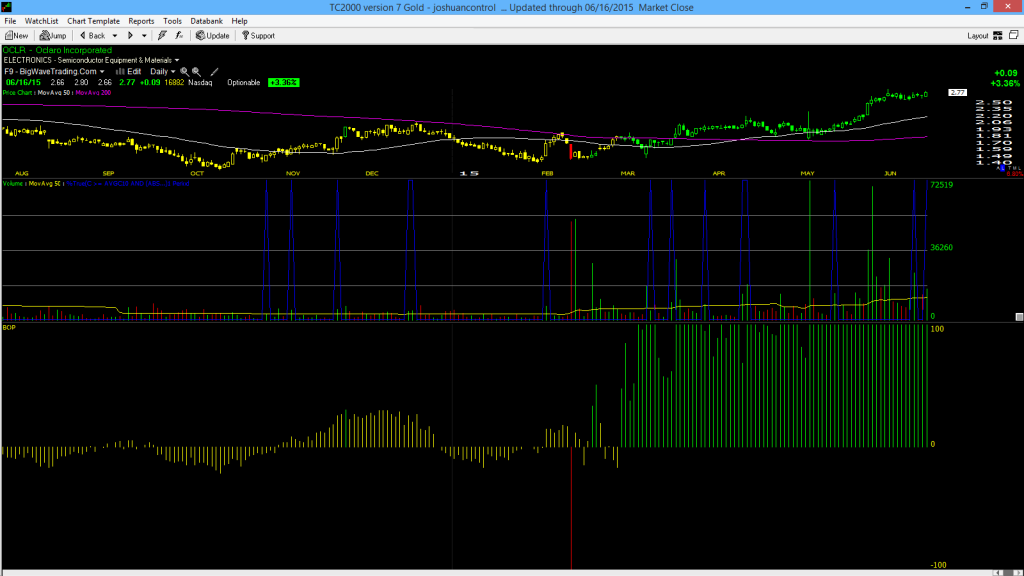The image size is (1024, 576).
Task: Click the cascade windows icon beside Layout
Action: click(x=1014, y=35)
